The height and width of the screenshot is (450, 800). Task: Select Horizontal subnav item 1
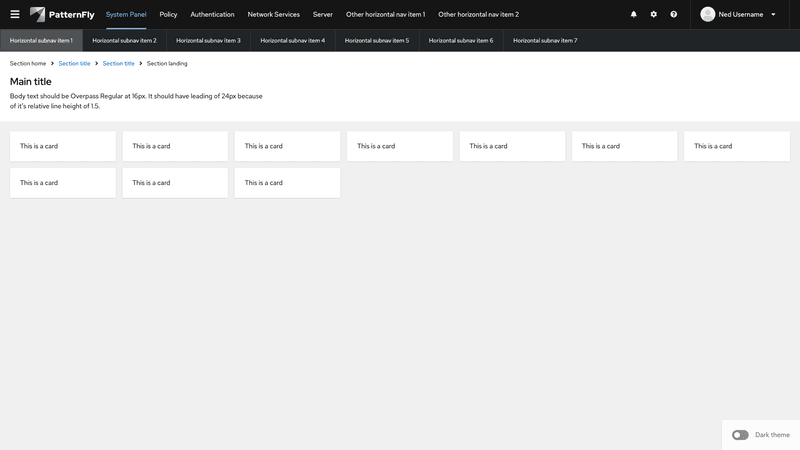coord(41,41)
